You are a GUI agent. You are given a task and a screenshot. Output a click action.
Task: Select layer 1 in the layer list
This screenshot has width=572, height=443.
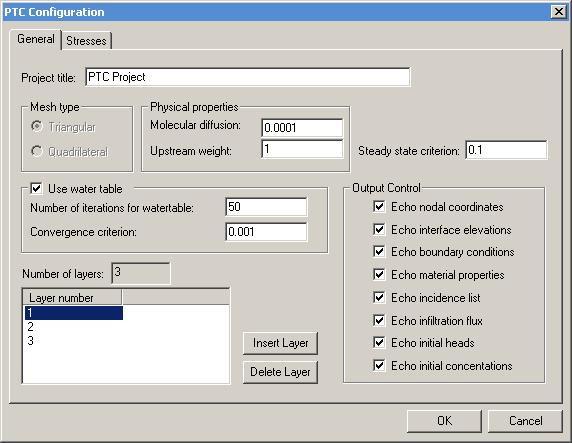74,313
